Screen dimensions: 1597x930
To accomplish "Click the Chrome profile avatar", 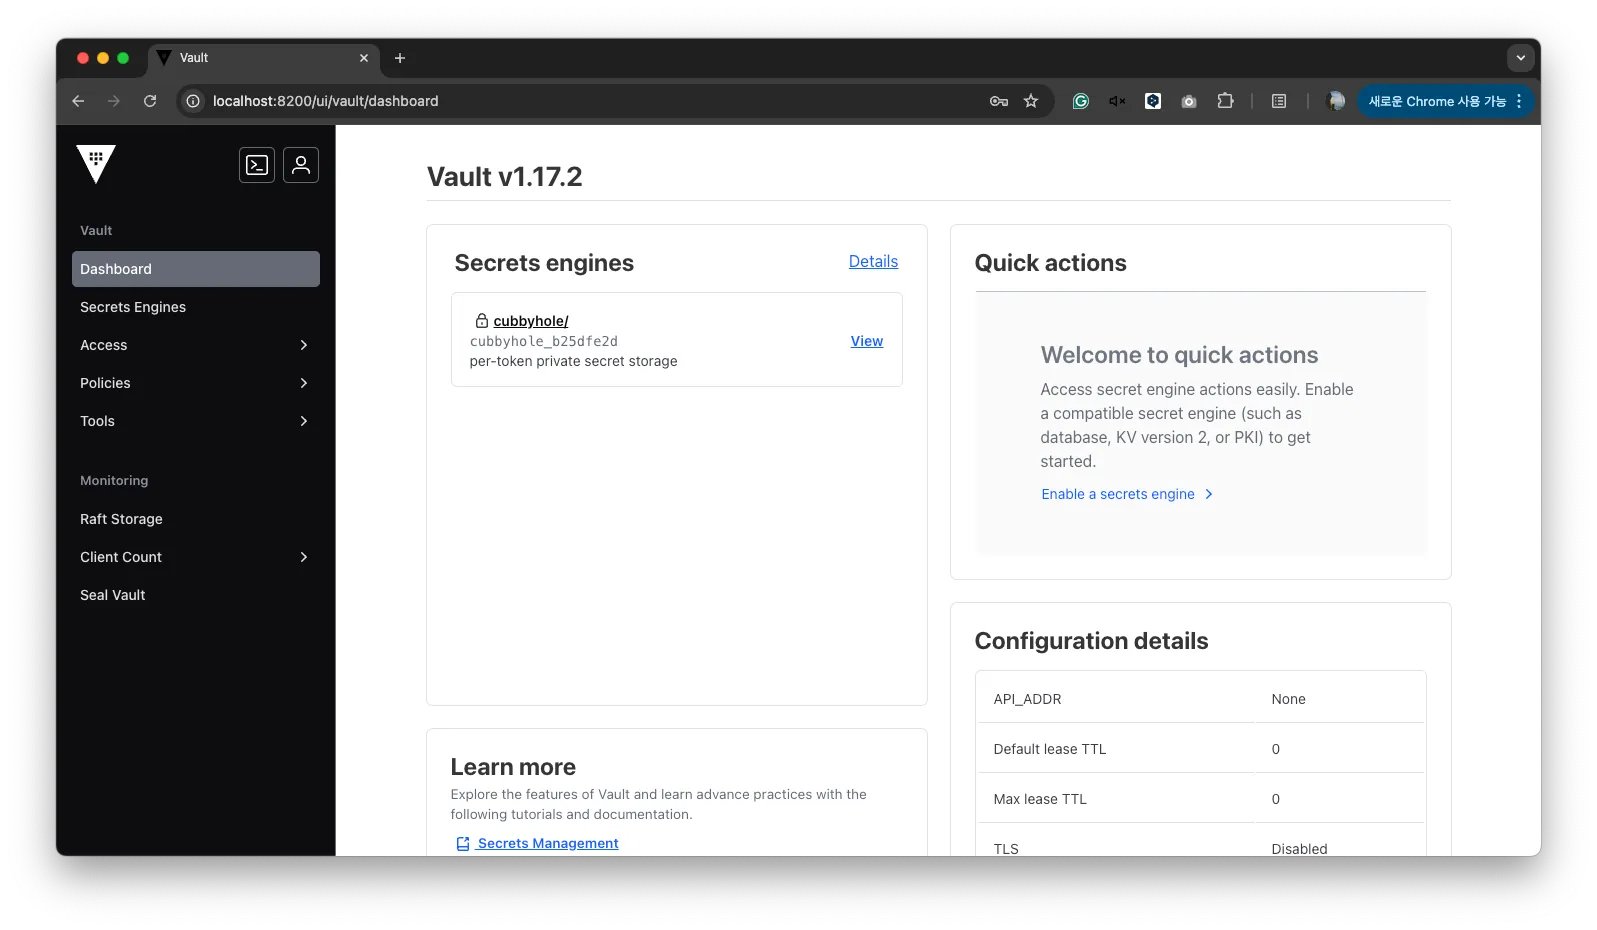I will tap(1336, 101).
